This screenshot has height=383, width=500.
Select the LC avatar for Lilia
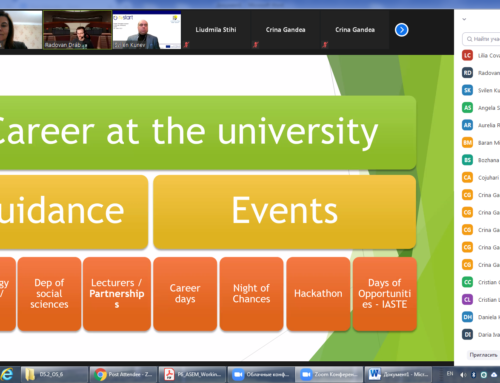(467, 55)
